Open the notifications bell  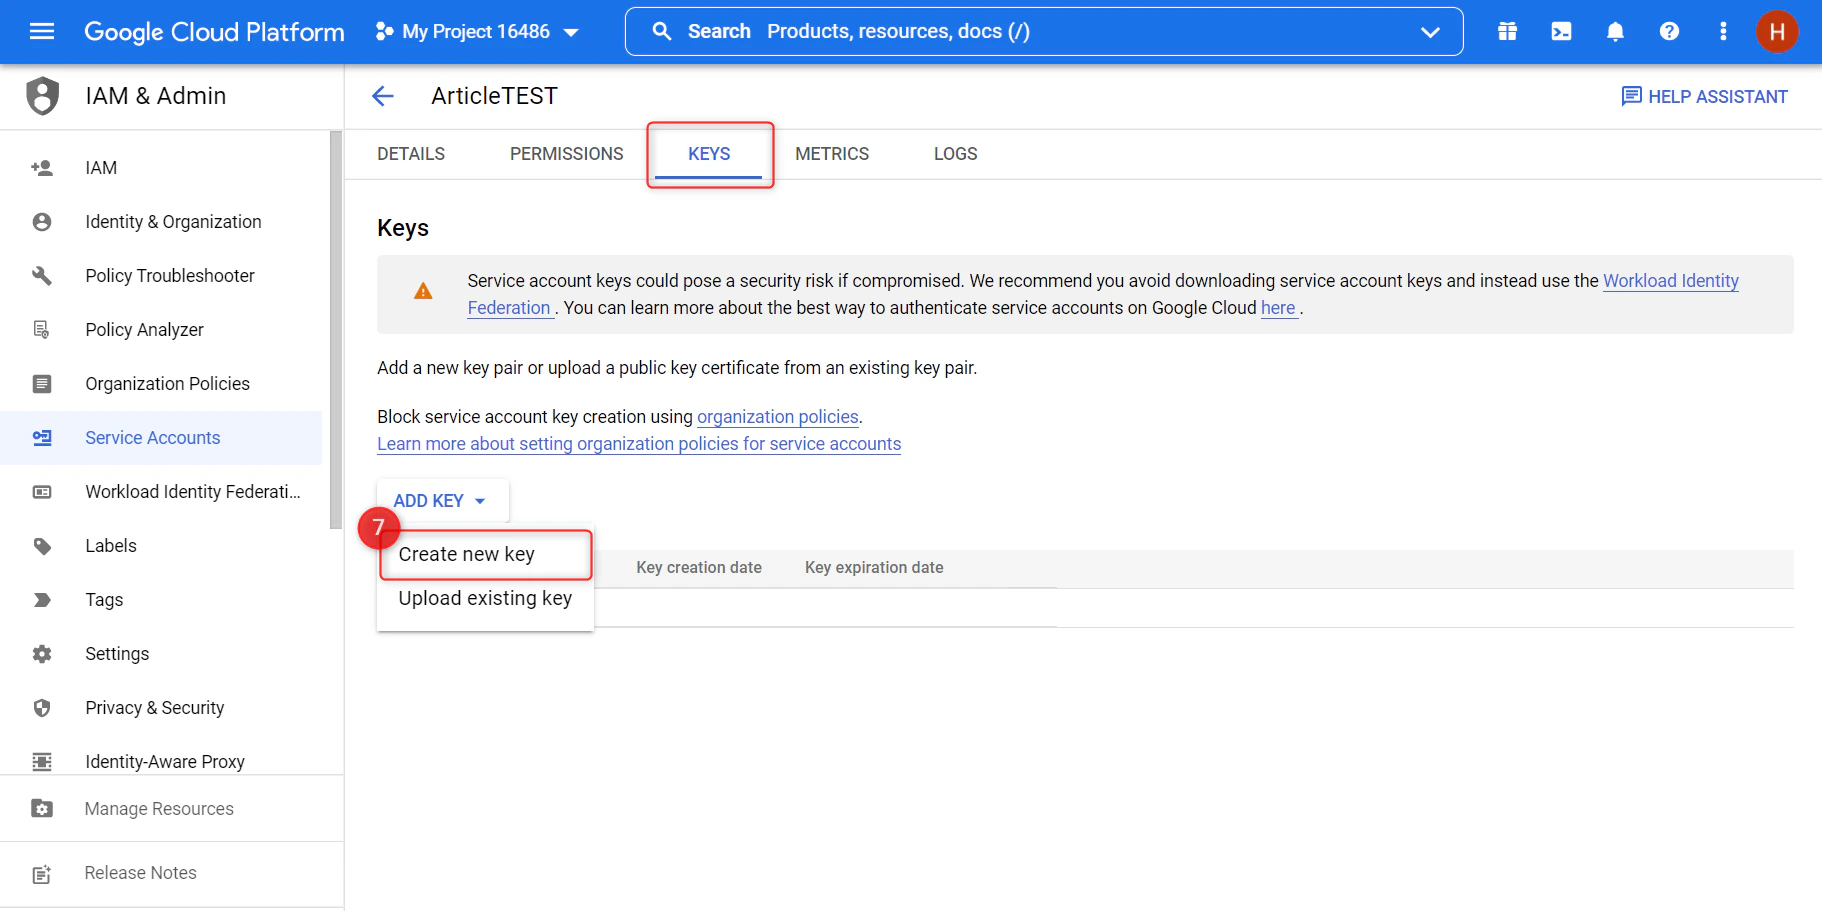(1615, 31)
